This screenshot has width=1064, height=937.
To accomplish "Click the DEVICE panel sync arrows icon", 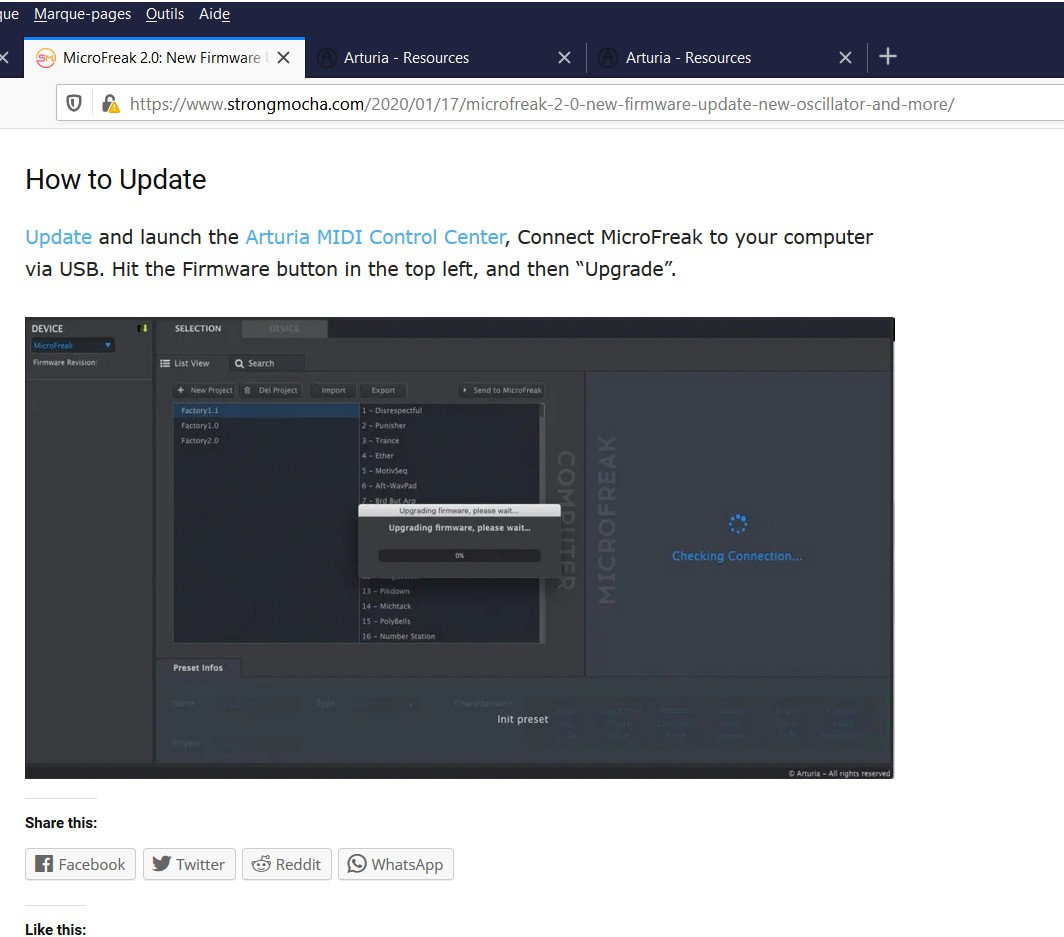I will tap(142, 328).
